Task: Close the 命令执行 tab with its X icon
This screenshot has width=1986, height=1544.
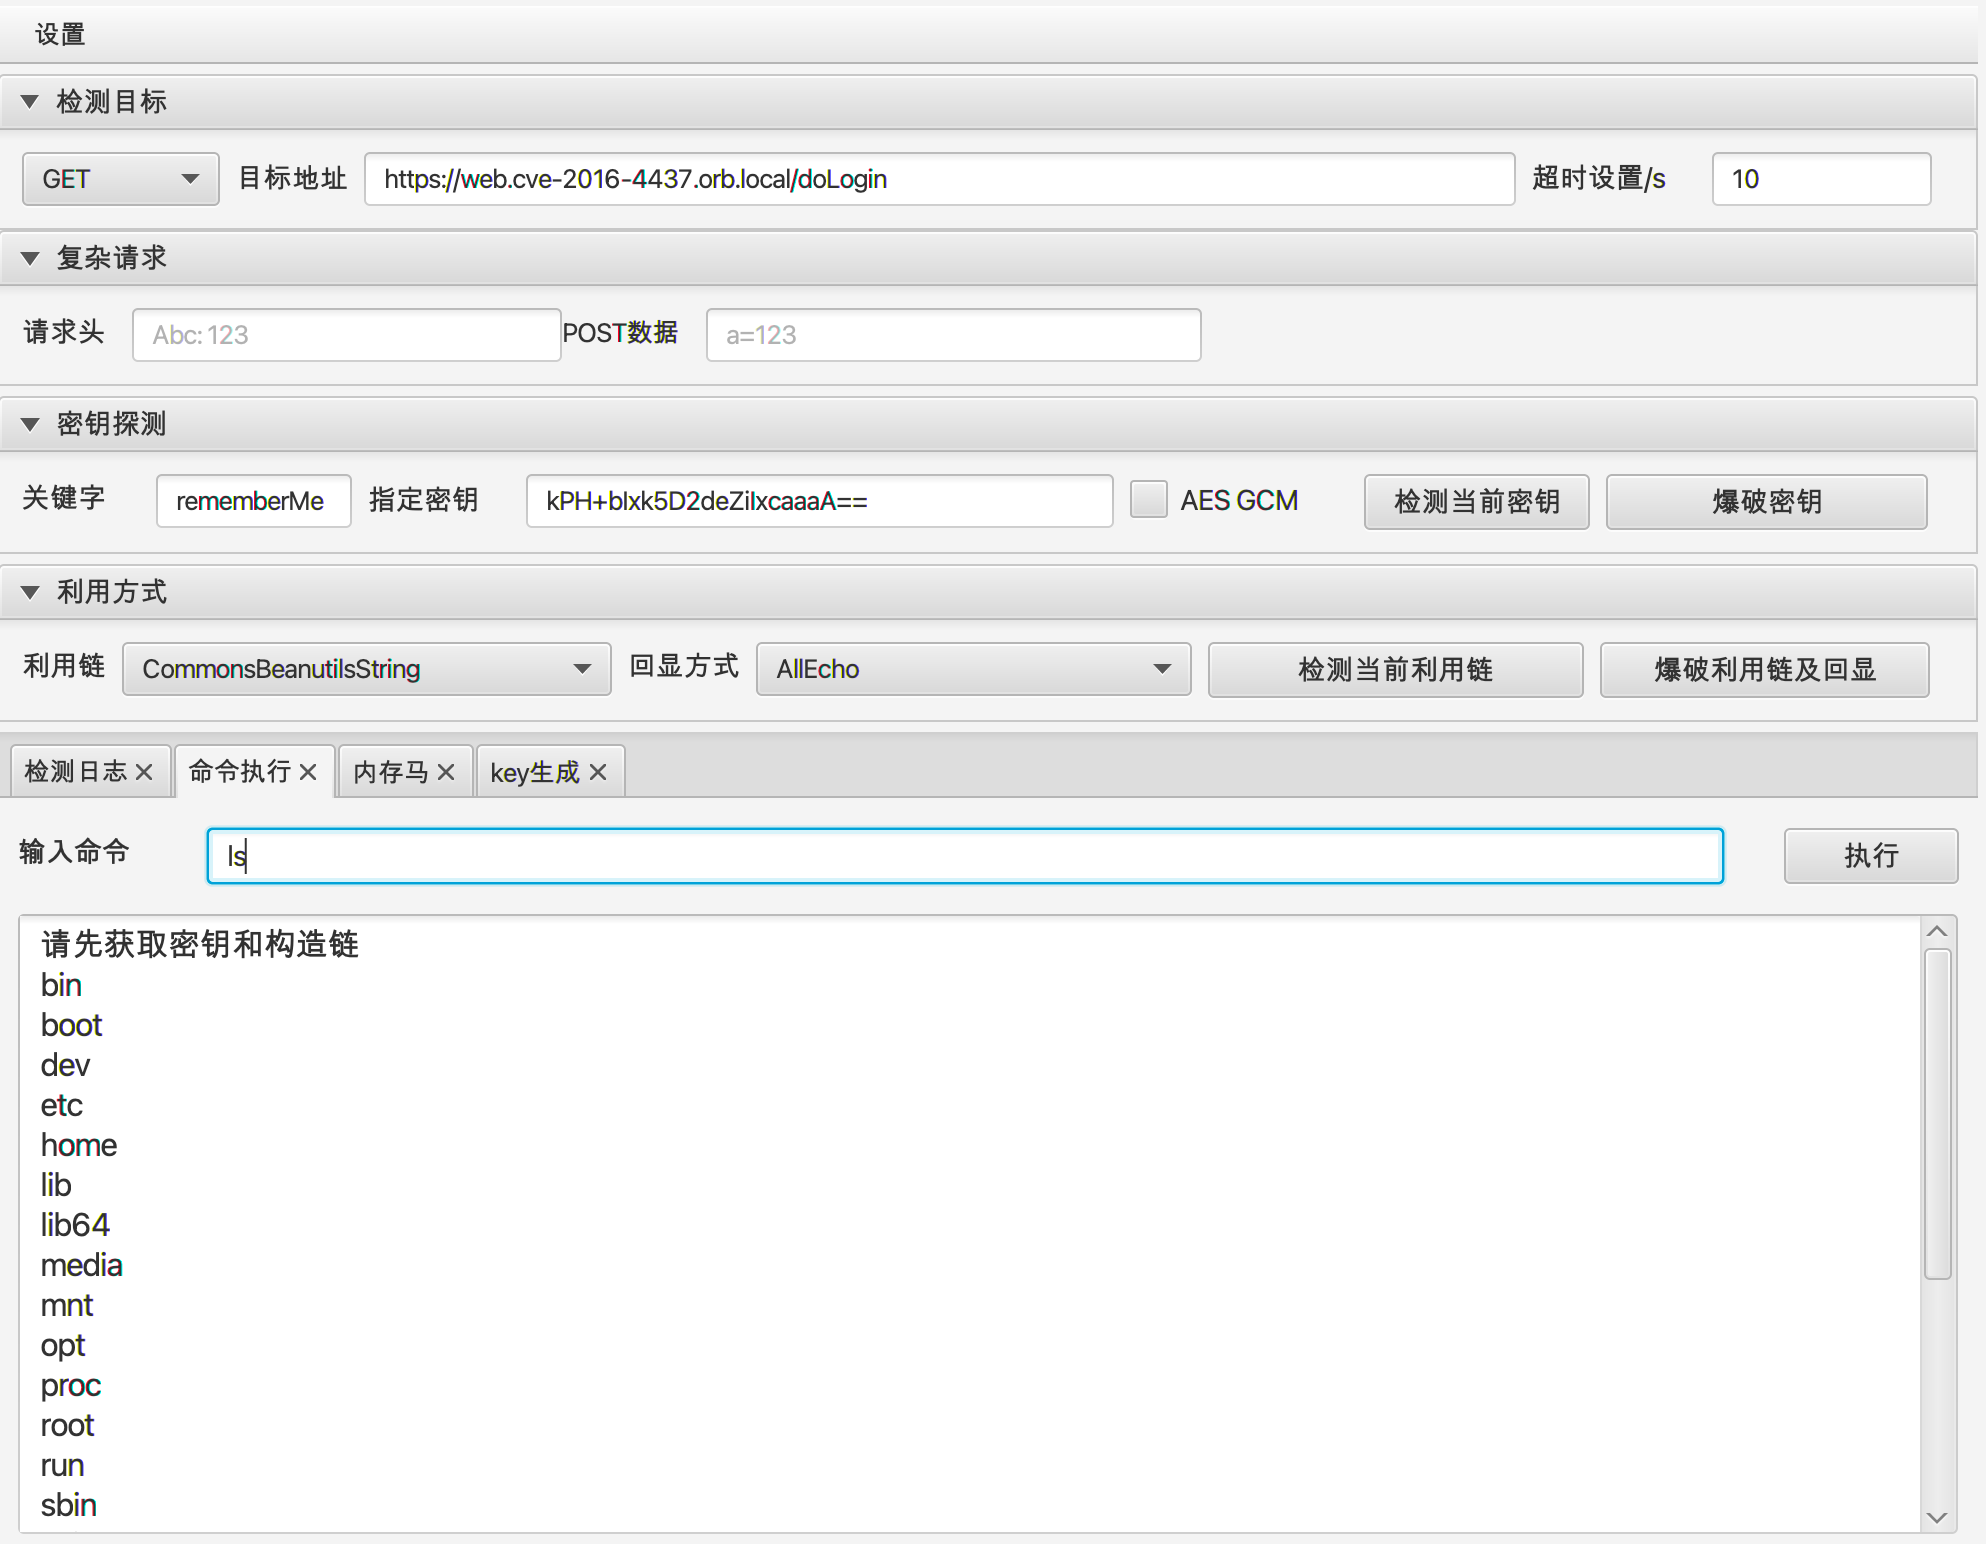Action: (x=308, y=772)
